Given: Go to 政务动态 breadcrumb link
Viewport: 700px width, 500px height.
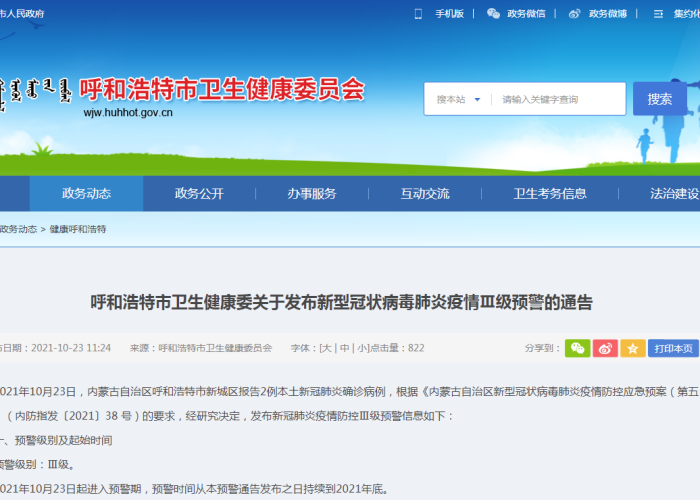Looking at the screenshot, I should pos(18,229).
